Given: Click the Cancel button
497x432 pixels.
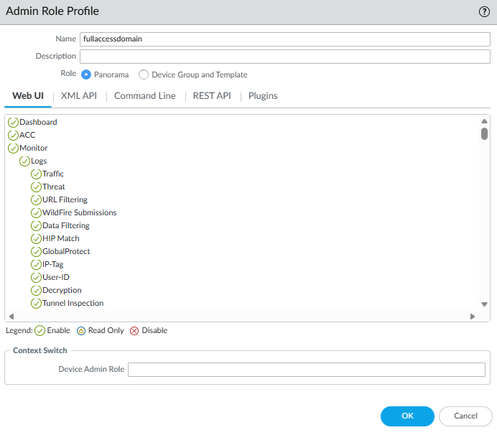Looking at the screenshot, I should point(466,416).
